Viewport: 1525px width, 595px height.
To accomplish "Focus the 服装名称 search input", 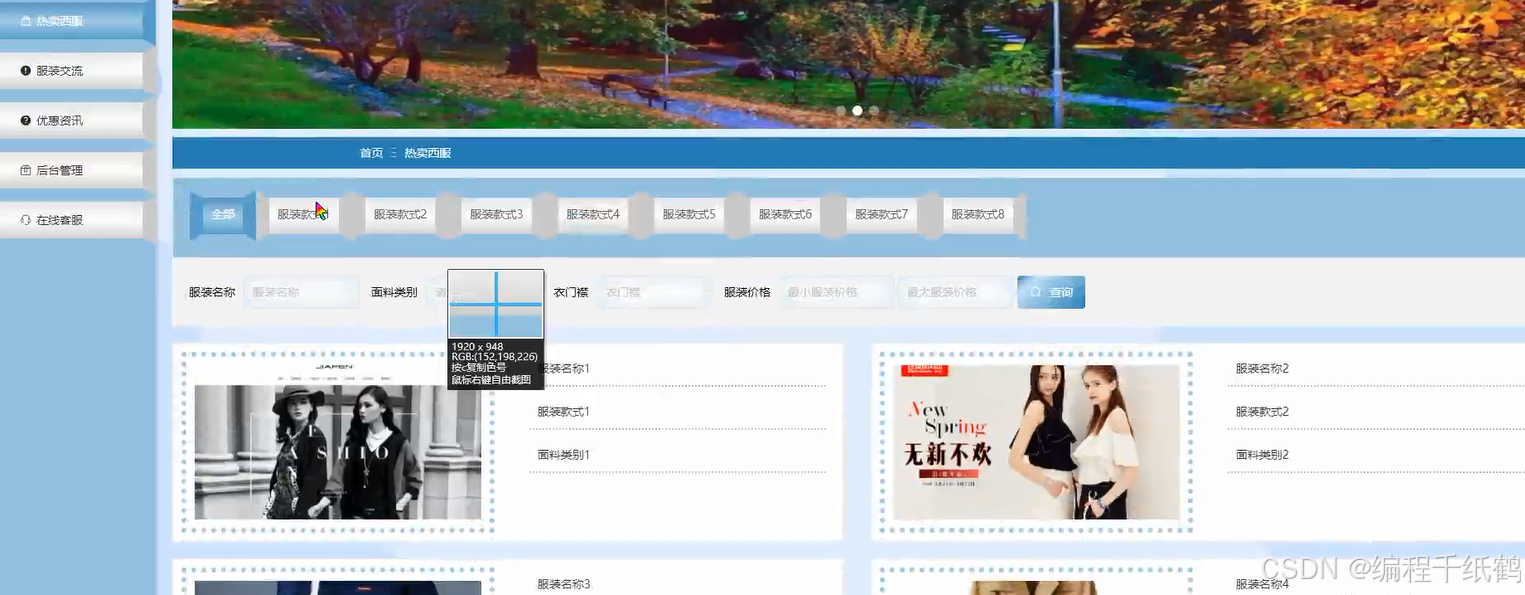I will point(301,292).
